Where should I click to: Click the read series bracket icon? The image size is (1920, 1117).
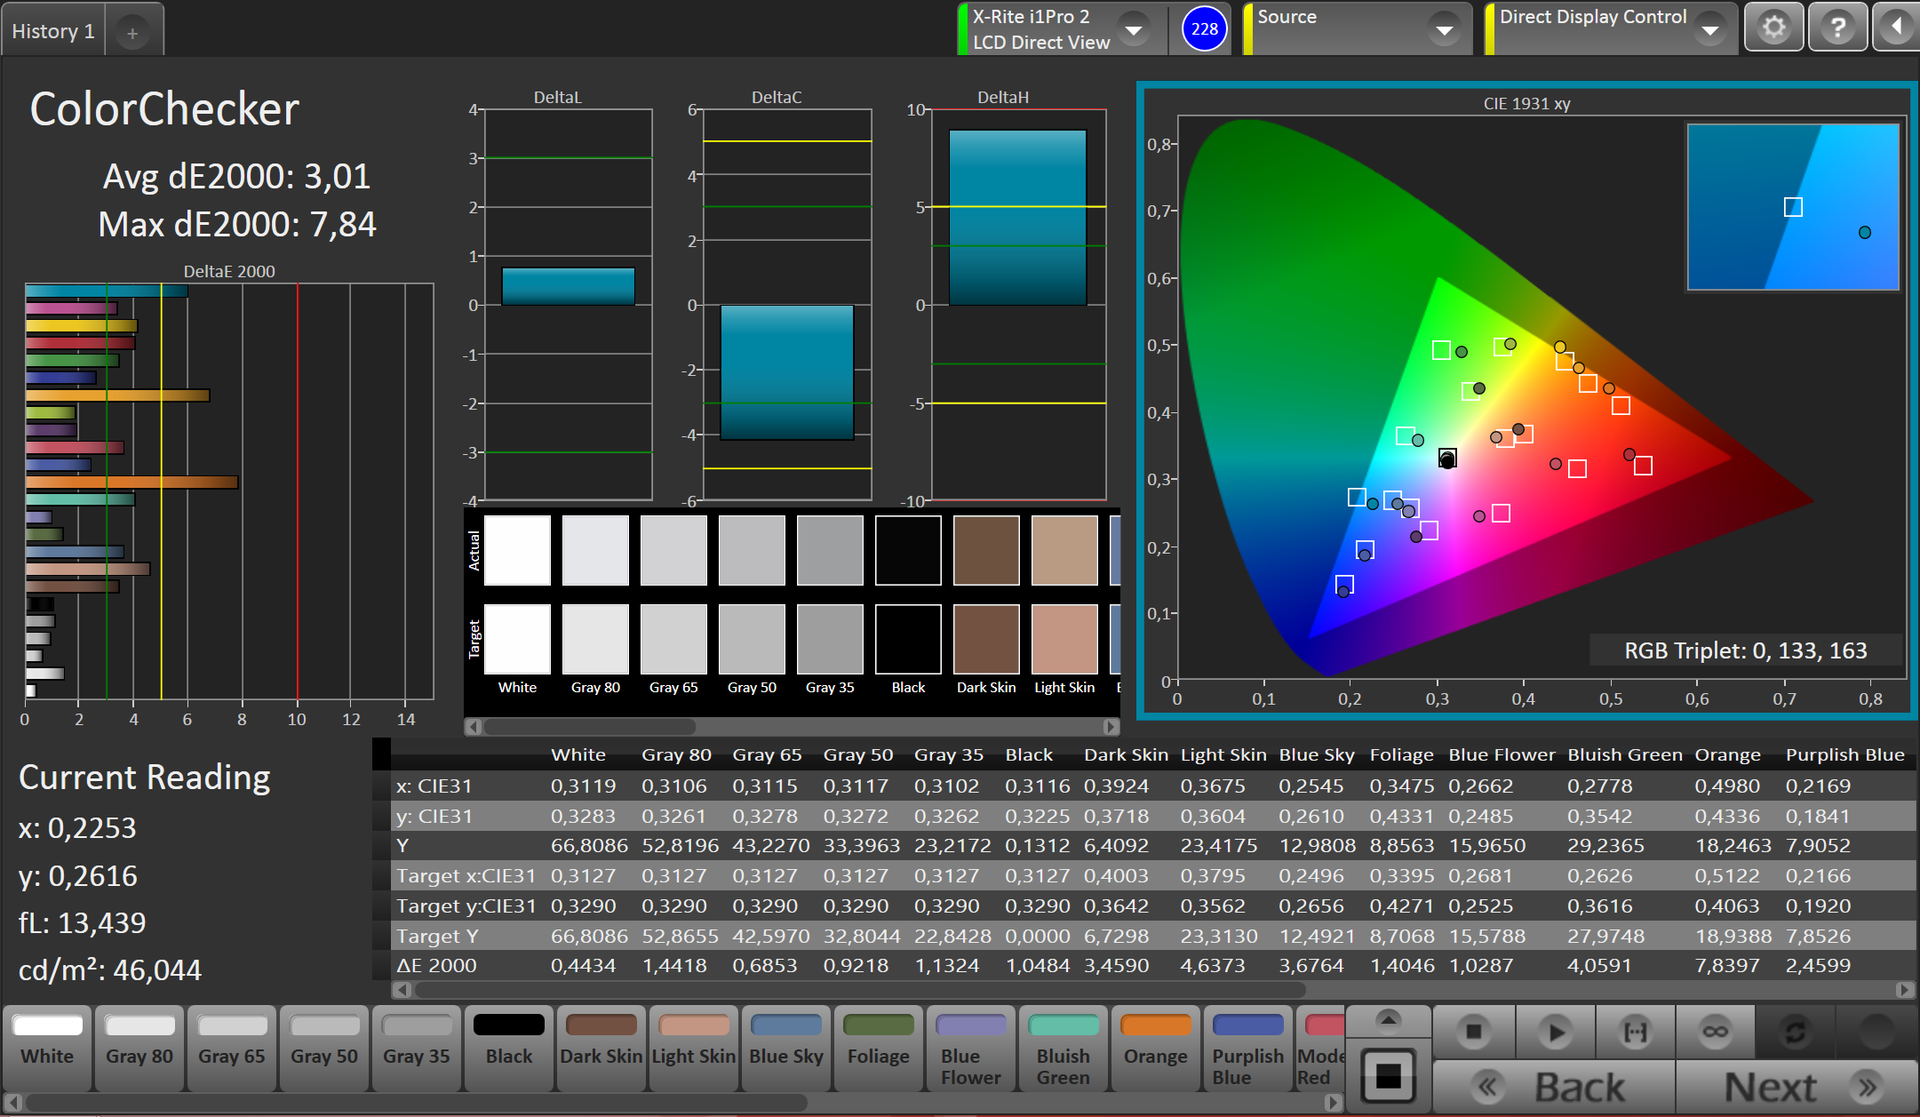point(1635,1032)
